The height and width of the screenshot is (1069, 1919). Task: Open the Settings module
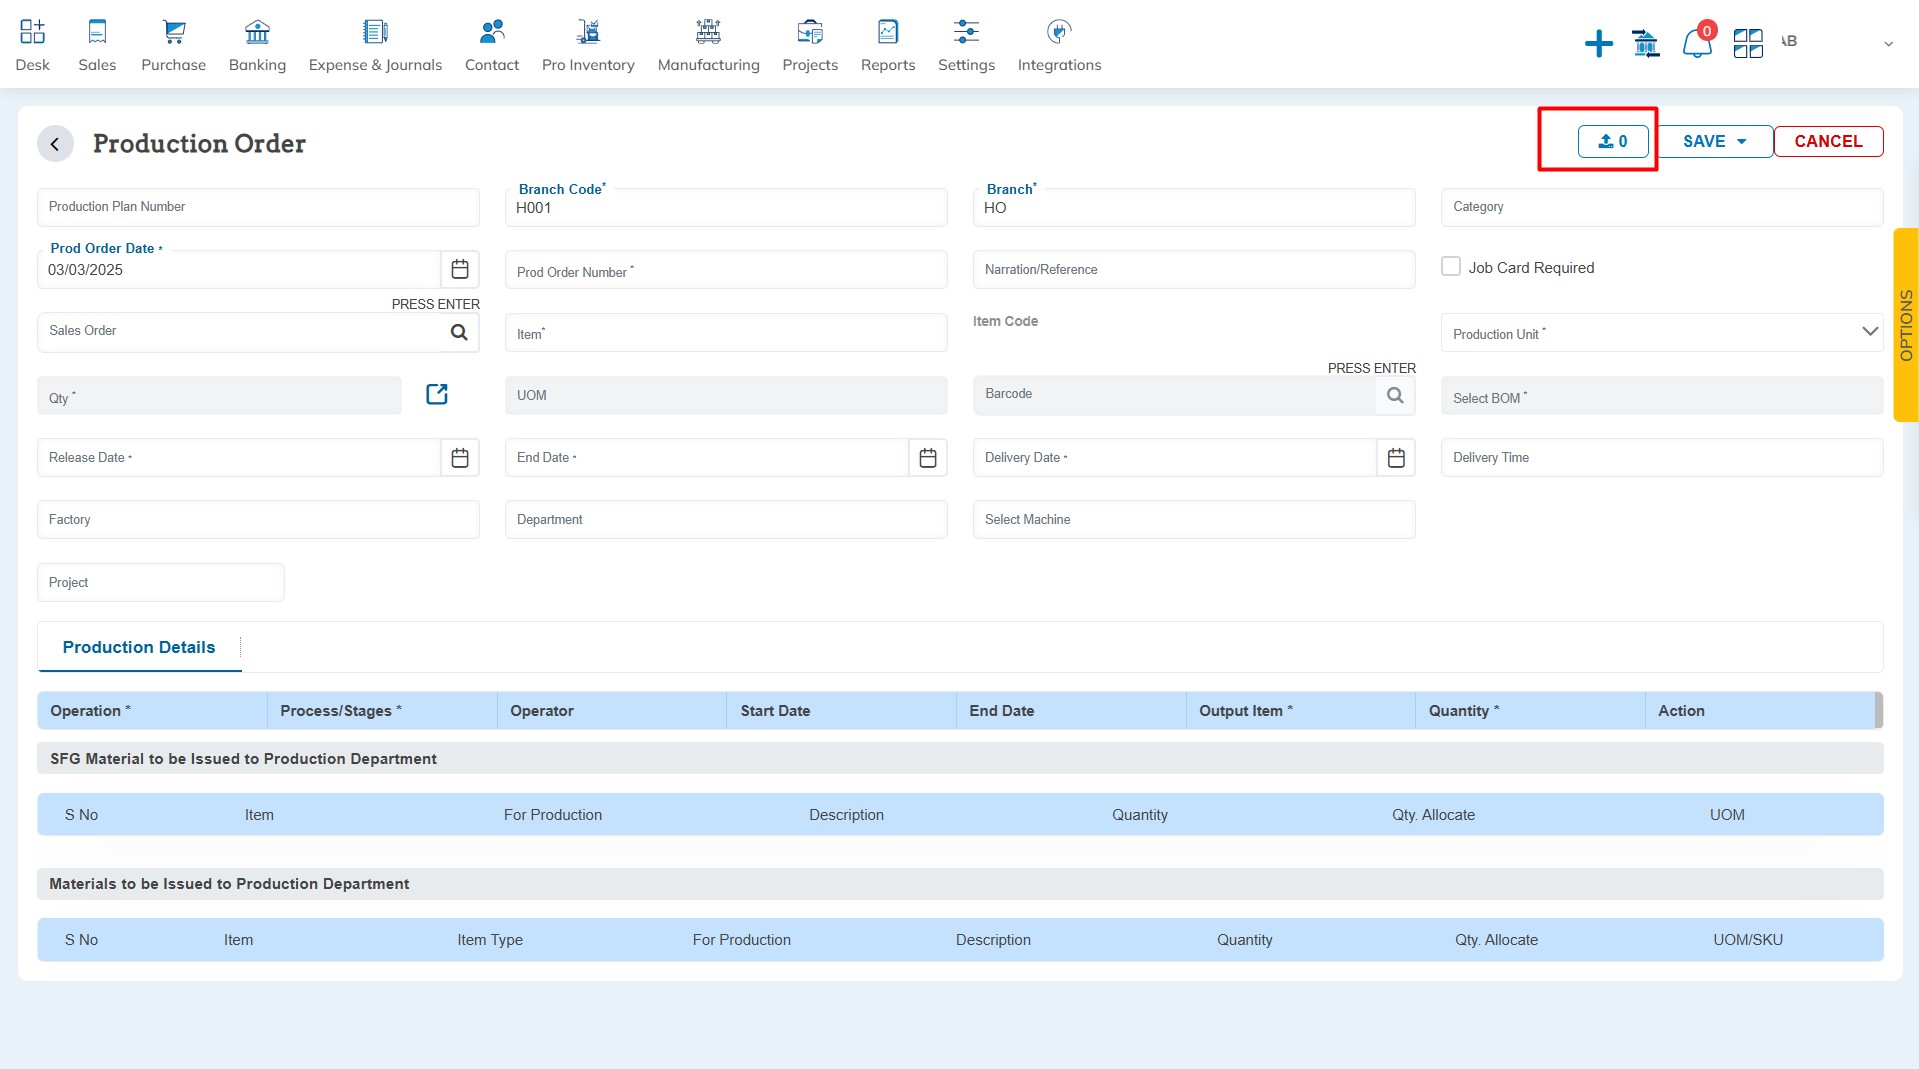point(966,45)
